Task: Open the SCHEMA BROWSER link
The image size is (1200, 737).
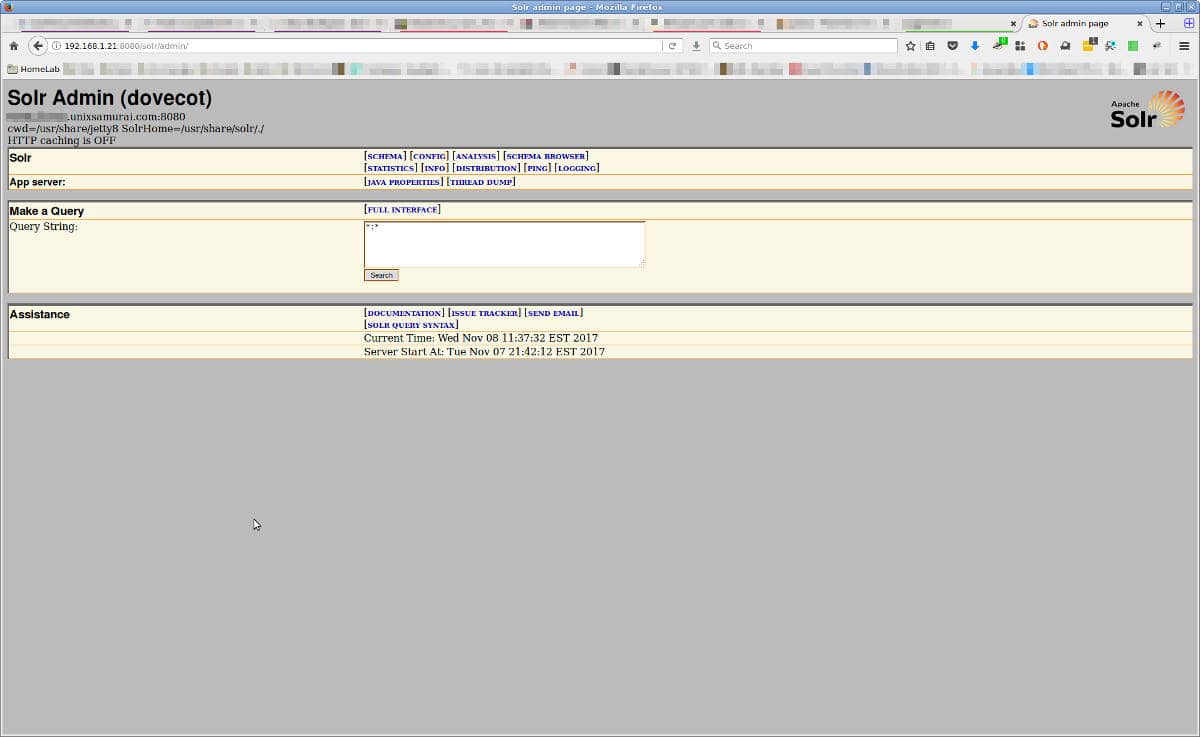Action: click(x=546, y=156)
